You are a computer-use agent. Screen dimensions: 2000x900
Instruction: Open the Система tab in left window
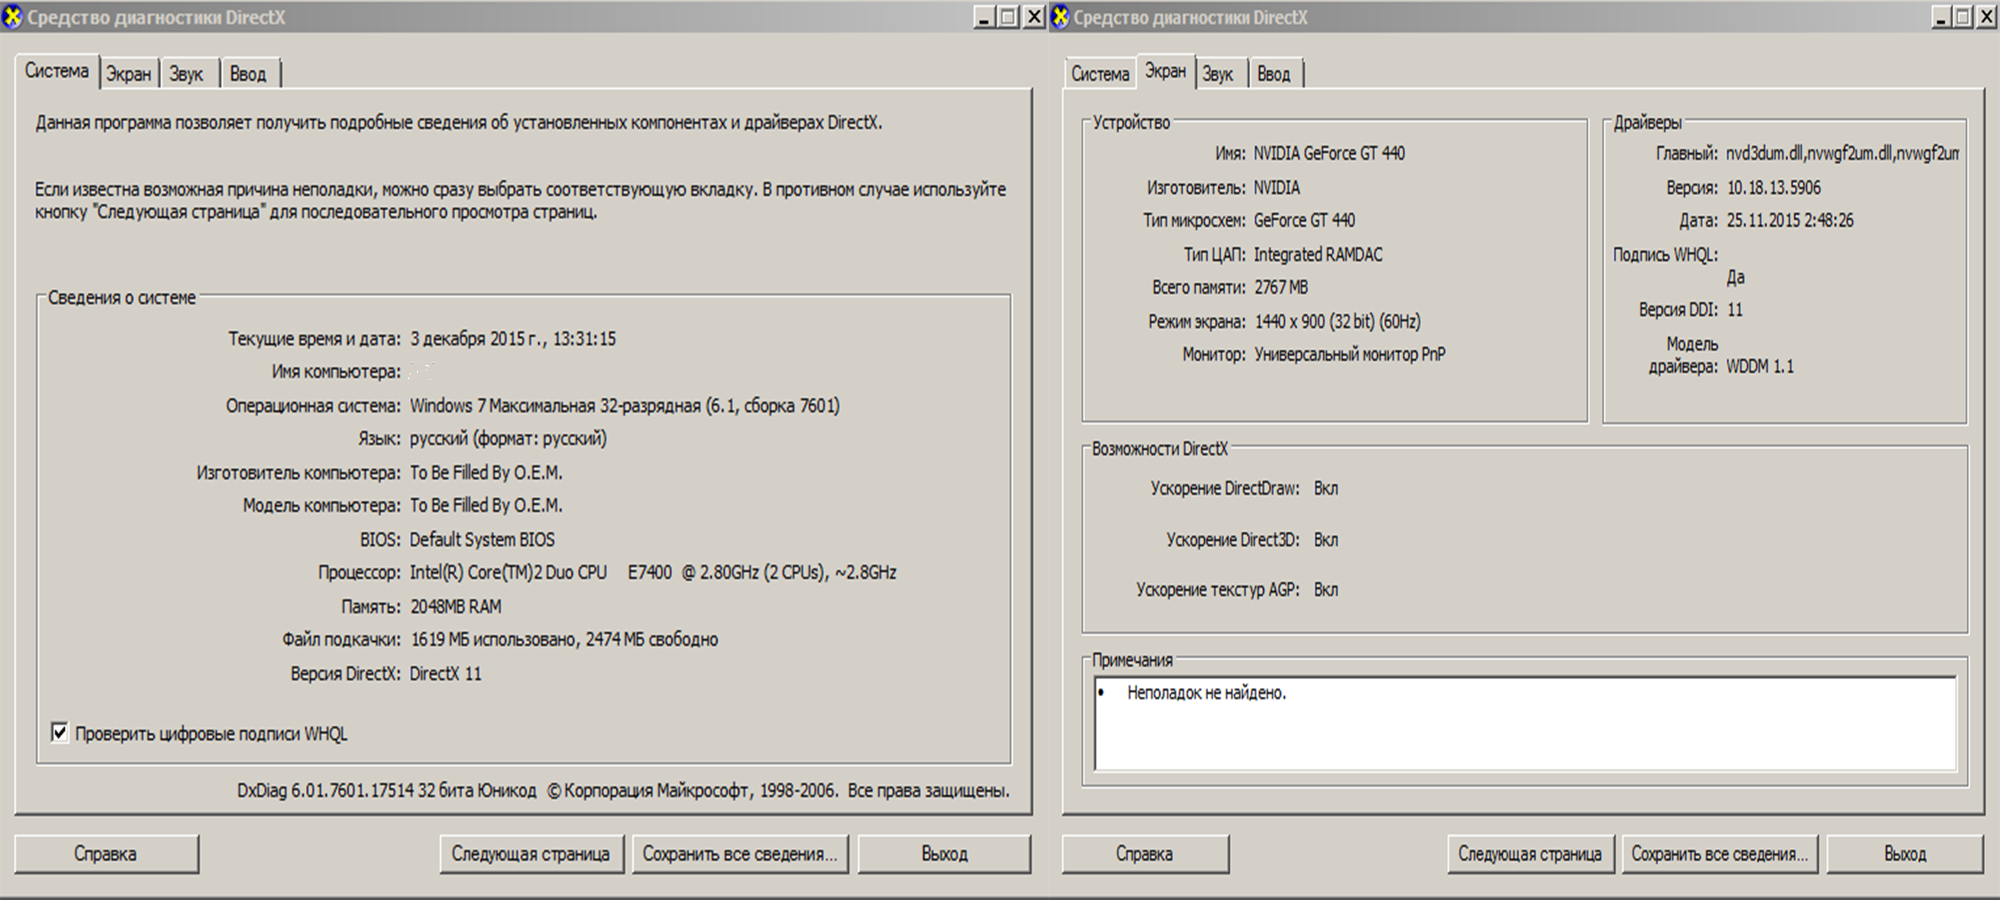pos(57,71)
